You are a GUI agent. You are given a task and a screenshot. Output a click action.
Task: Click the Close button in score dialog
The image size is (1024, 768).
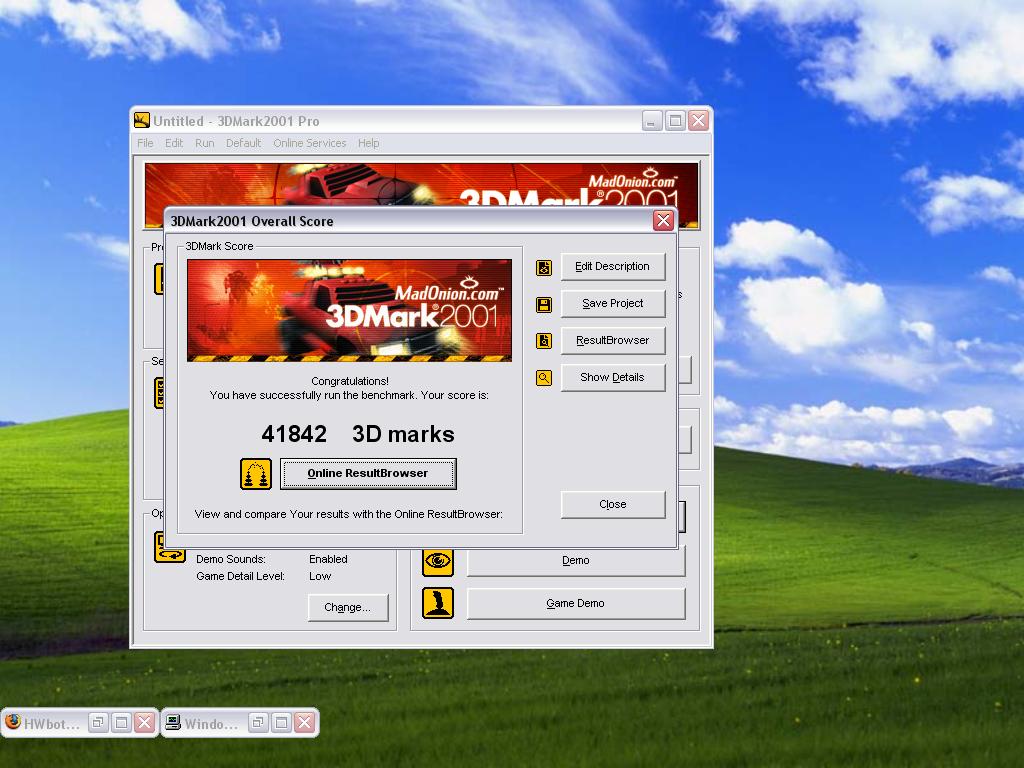613,504
